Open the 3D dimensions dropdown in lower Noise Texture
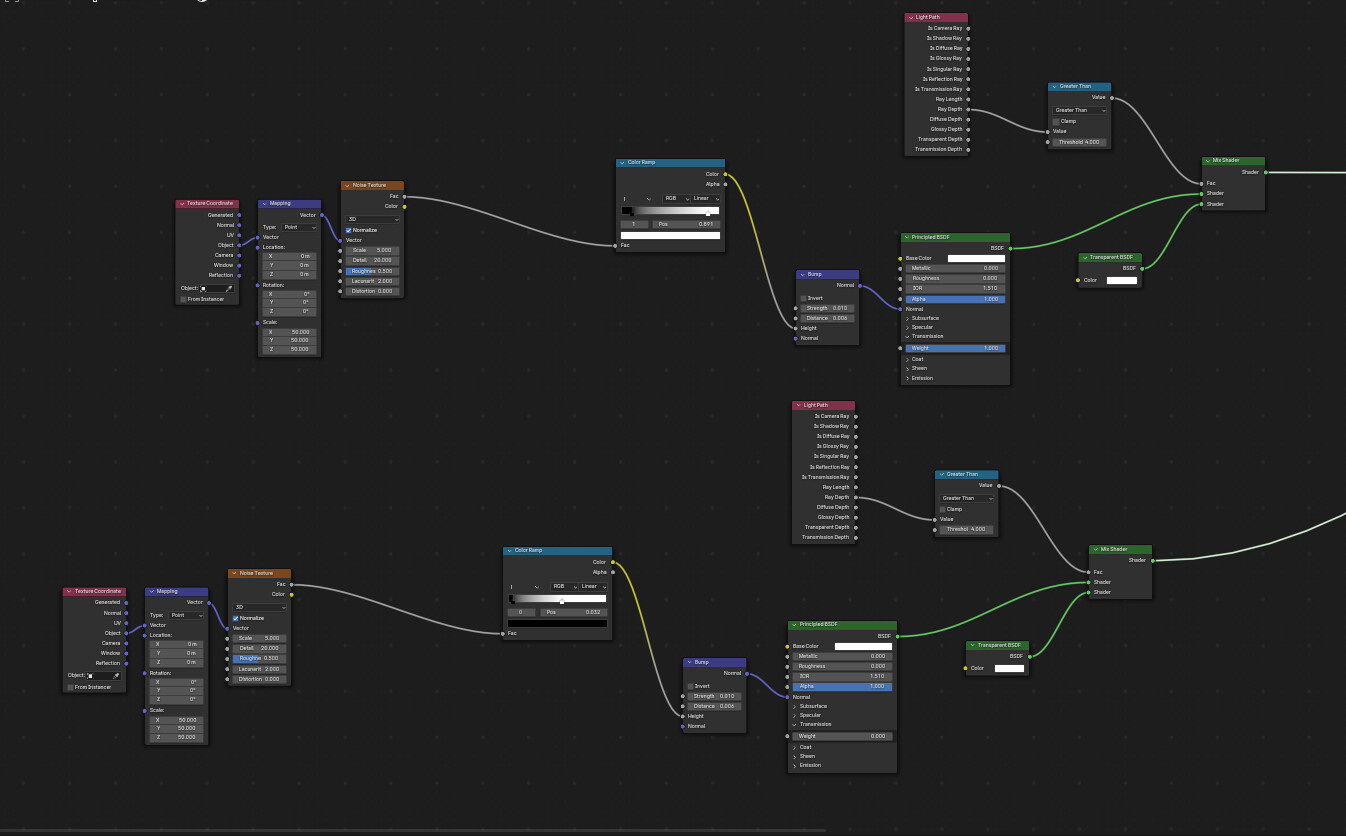 click(x=259, y=607)
